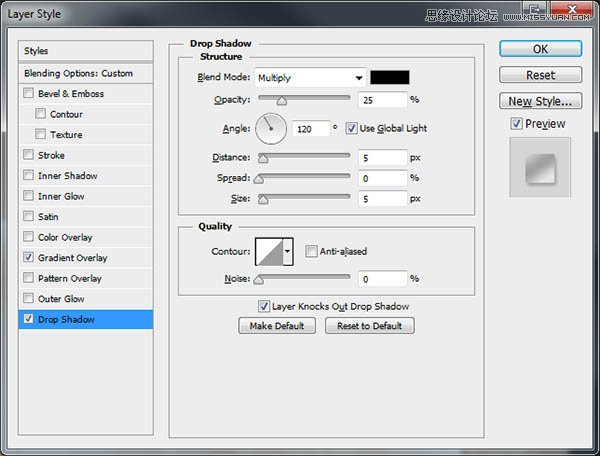
Task: Click the Opacity value field
Action: tap(382, 100)
